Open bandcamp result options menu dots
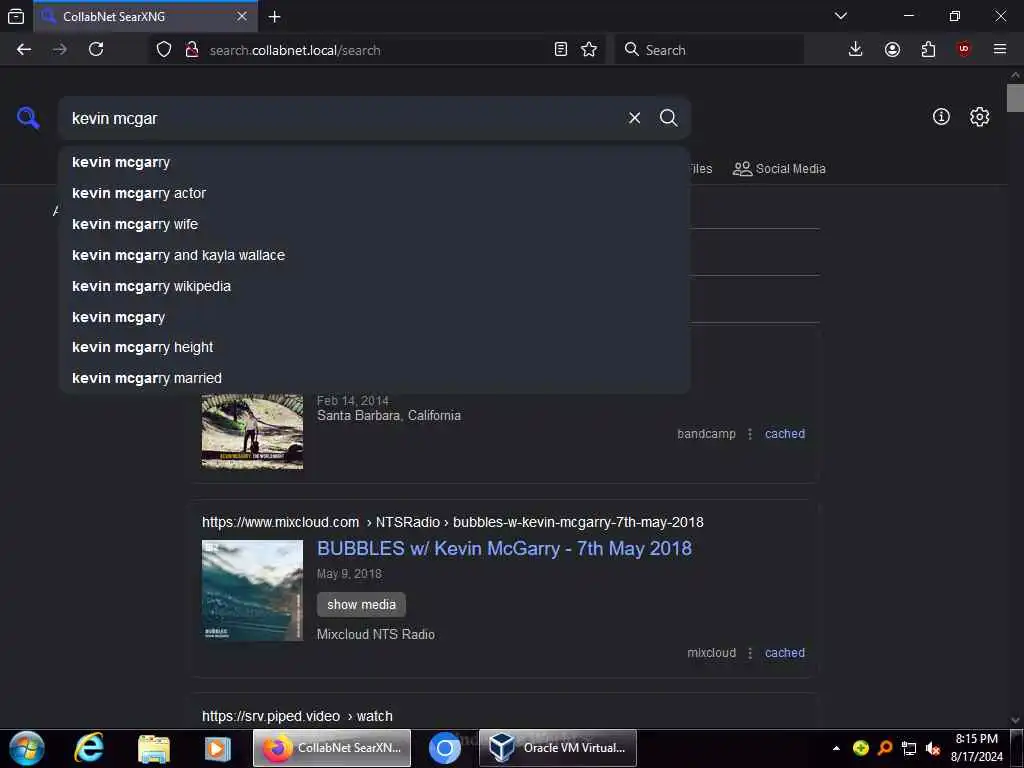 750,434
